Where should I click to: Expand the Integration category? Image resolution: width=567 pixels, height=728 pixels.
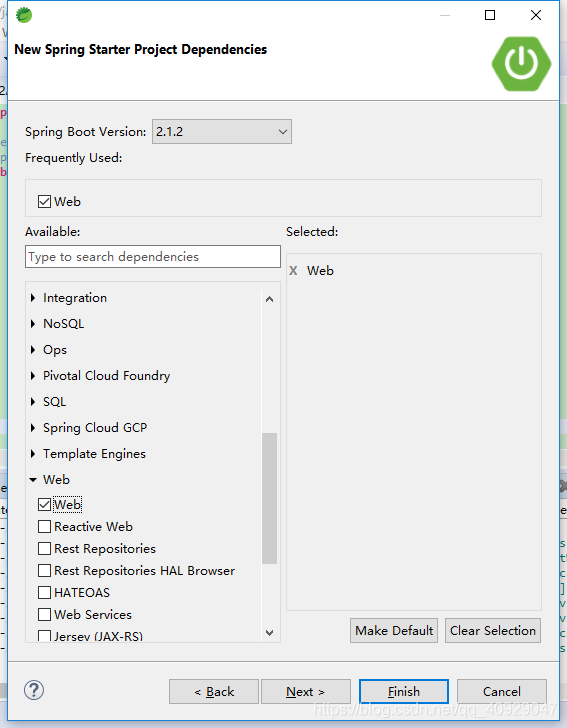(x=33, y=298)
